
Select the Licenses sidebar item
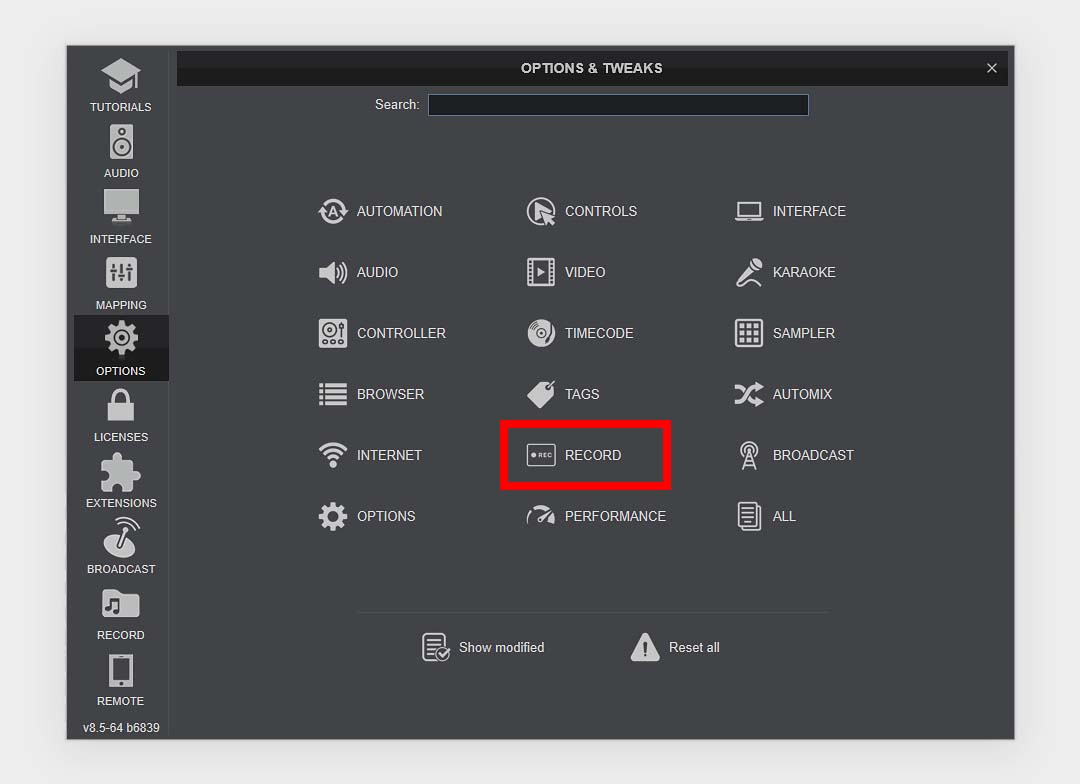pos(120,415)
